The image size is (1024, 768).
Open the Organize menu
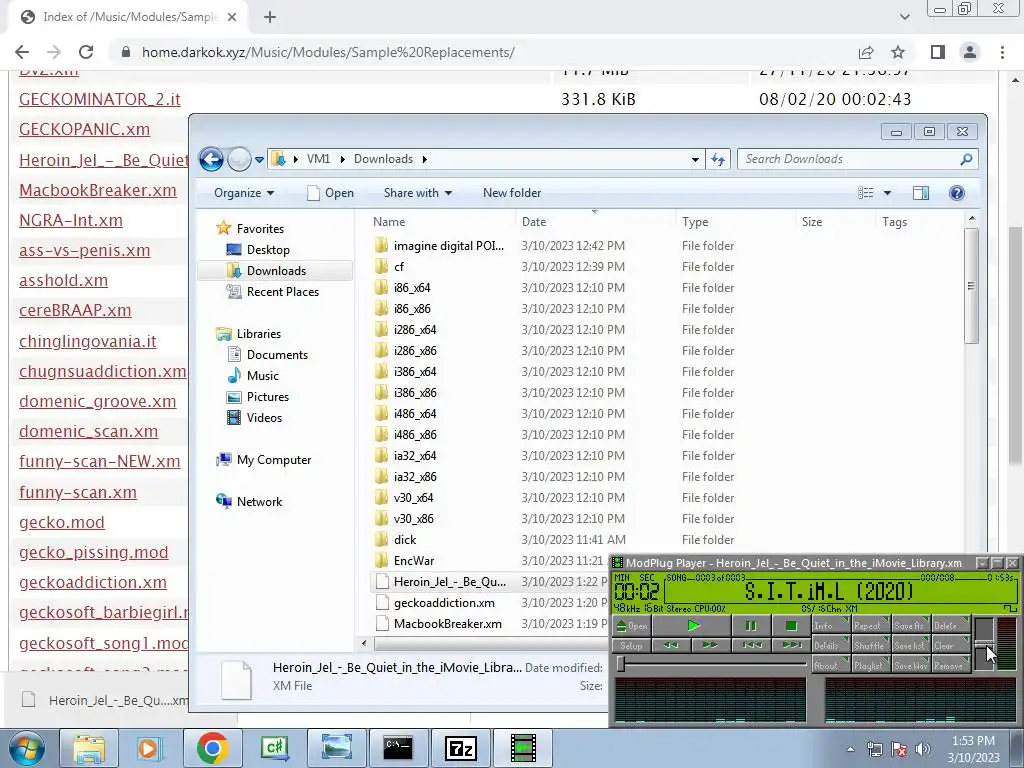(x=244, y=193)
